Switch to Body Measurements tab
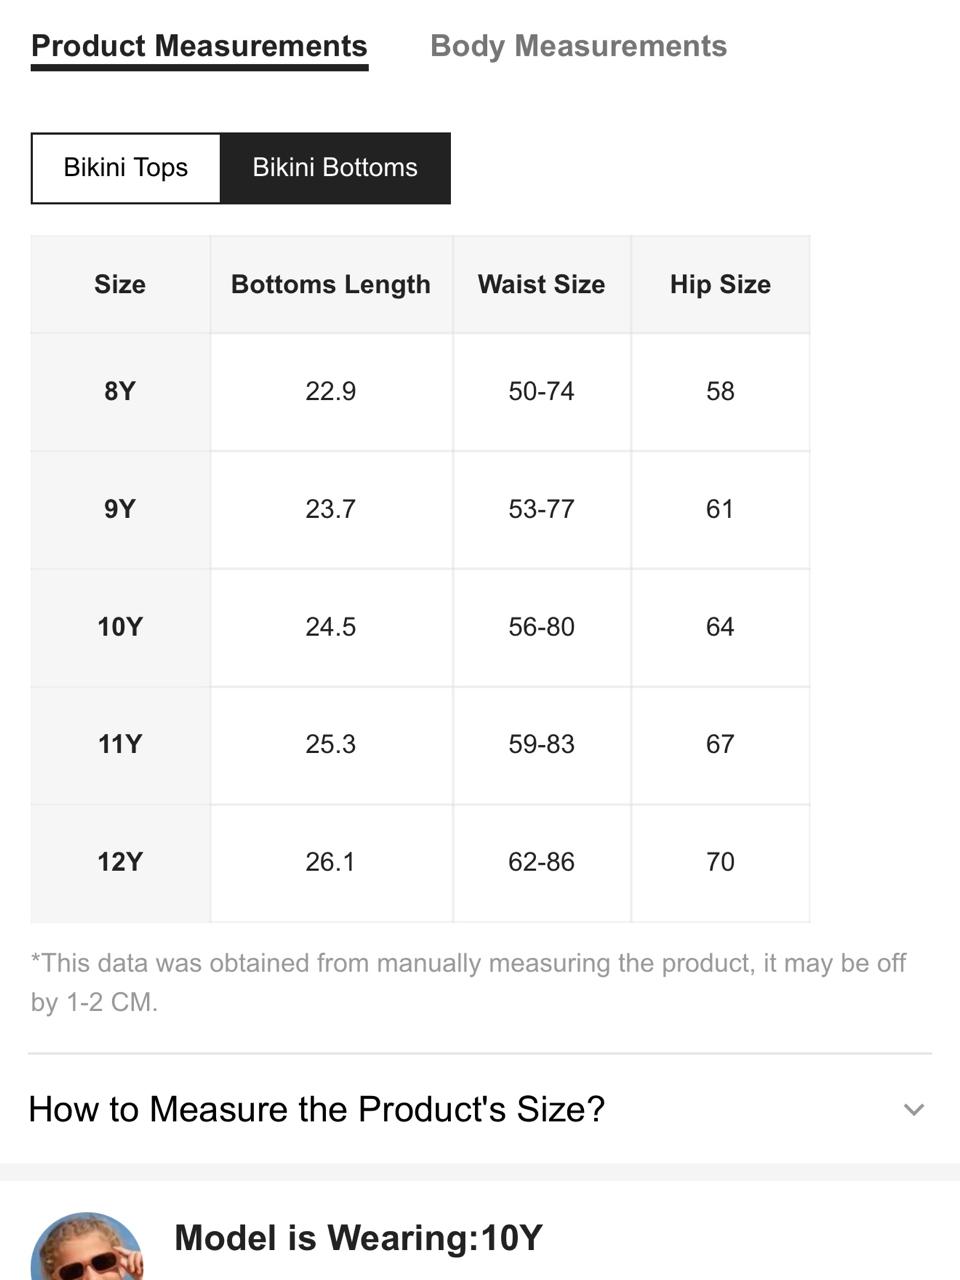The image size is (960, 1280). tap(578, 46)
